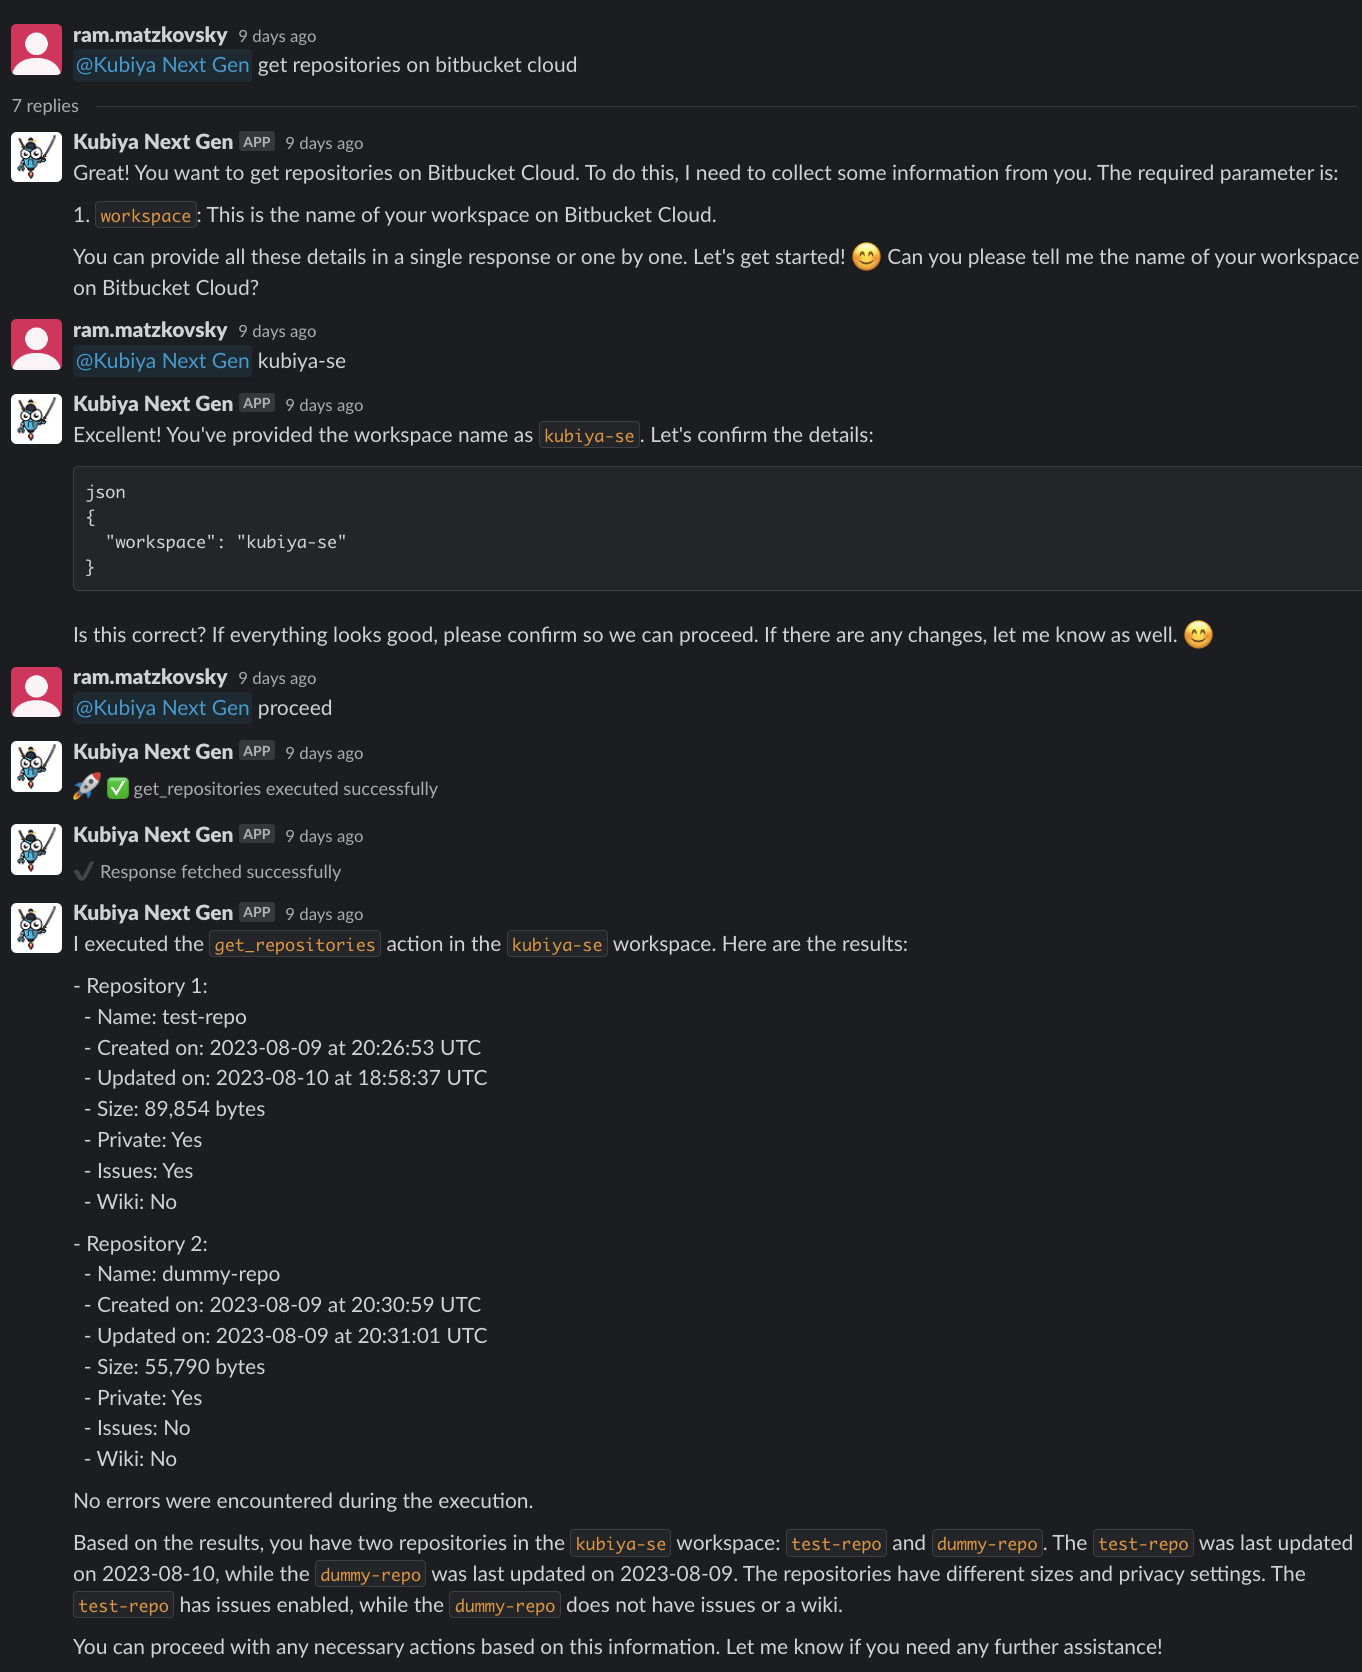This screenshot has width=1362, height=1672.
Task: Click the avatar beside the 'kubiya-se' message
Action: coord(36,345)
